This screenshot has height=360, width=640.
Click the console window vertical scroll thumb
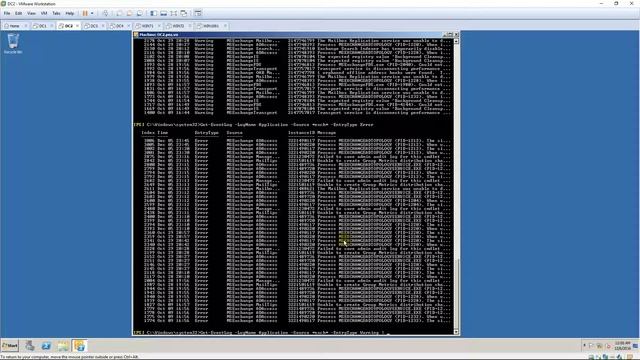tap(456, 294)
